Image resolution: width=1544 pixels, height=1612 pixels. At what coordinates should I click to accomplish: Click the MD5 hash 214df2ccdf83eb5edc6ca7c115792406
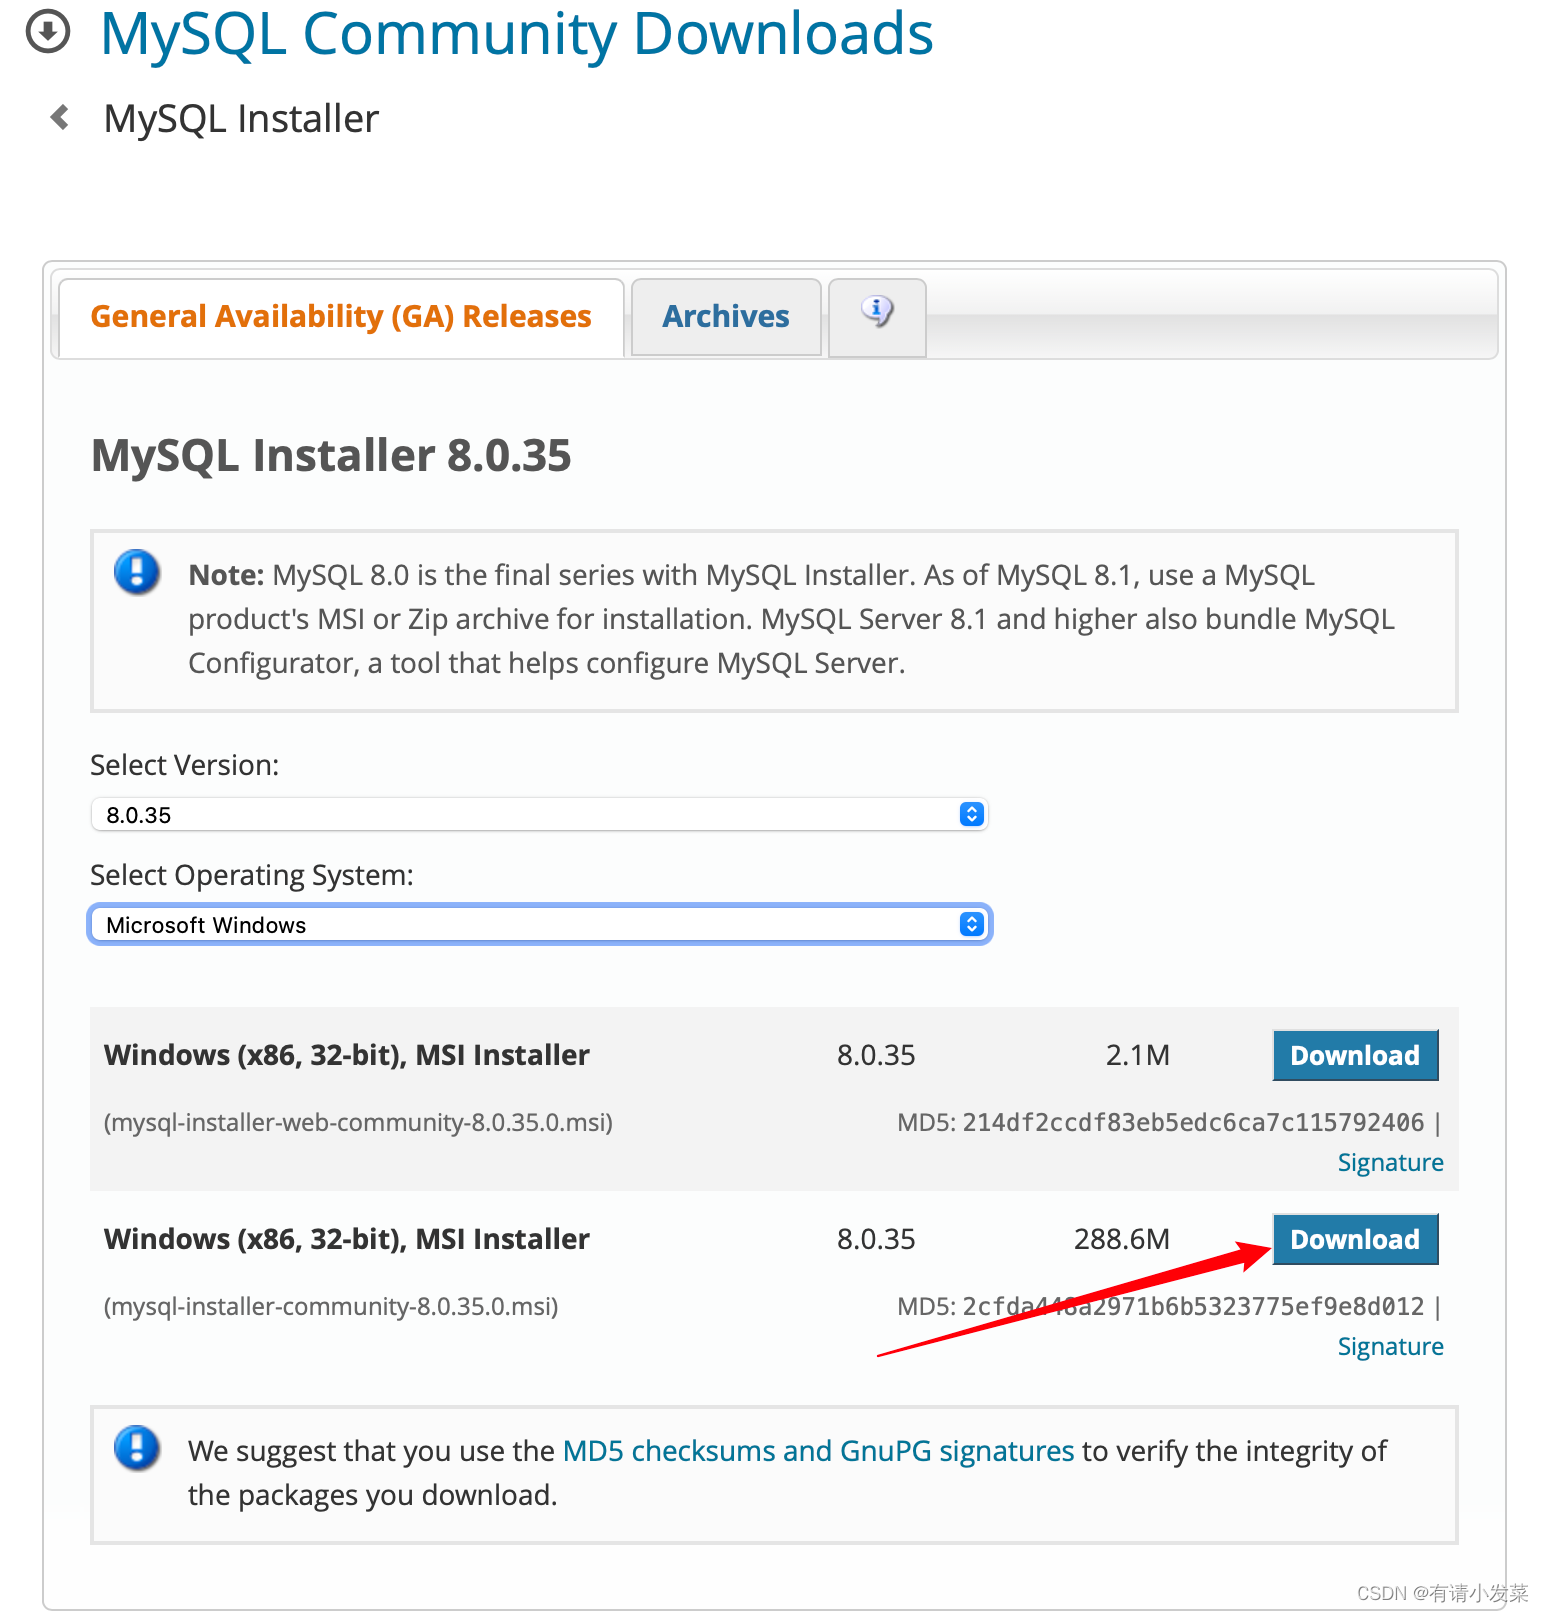click(x=1193, y=1122)
